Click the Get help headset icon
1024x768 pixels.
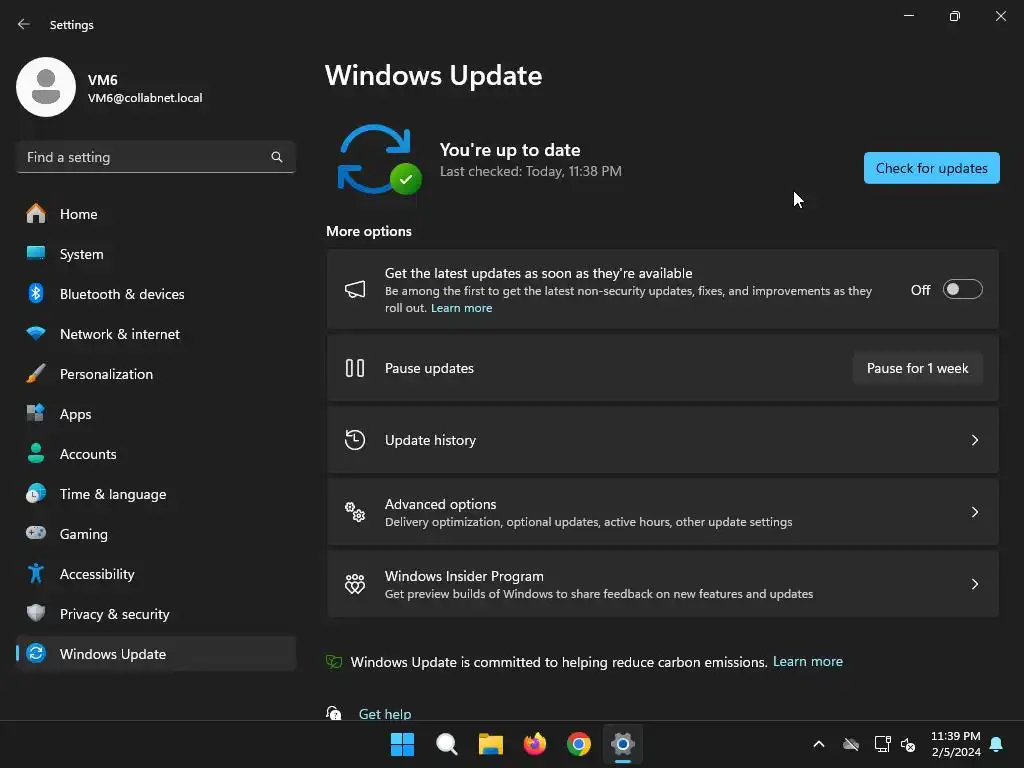coord(334,712)
